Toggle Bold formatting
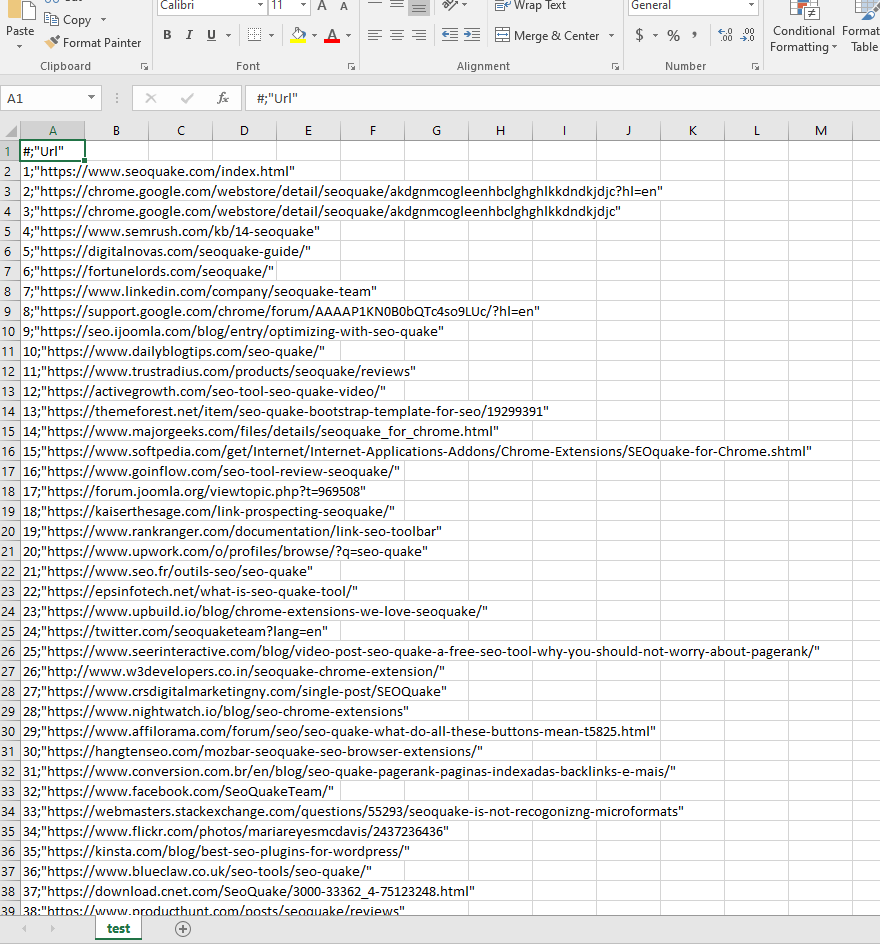 tap(167, 36)
